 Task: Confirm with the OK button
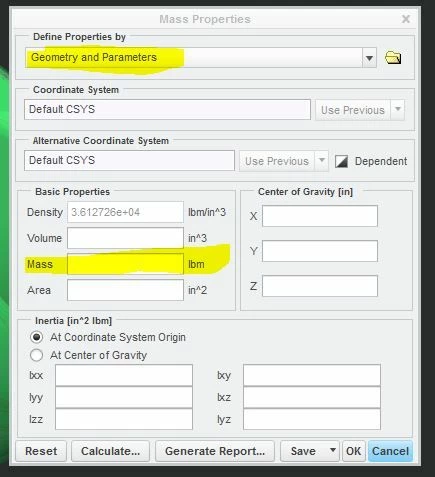(353, 451)
